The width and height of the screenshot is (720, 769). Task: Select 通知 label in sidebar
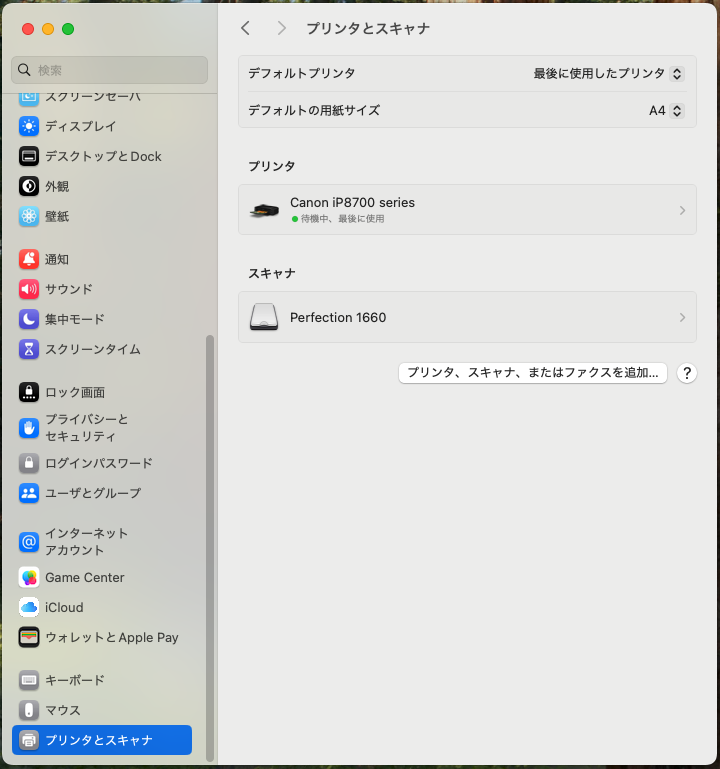tap(57, 259)
